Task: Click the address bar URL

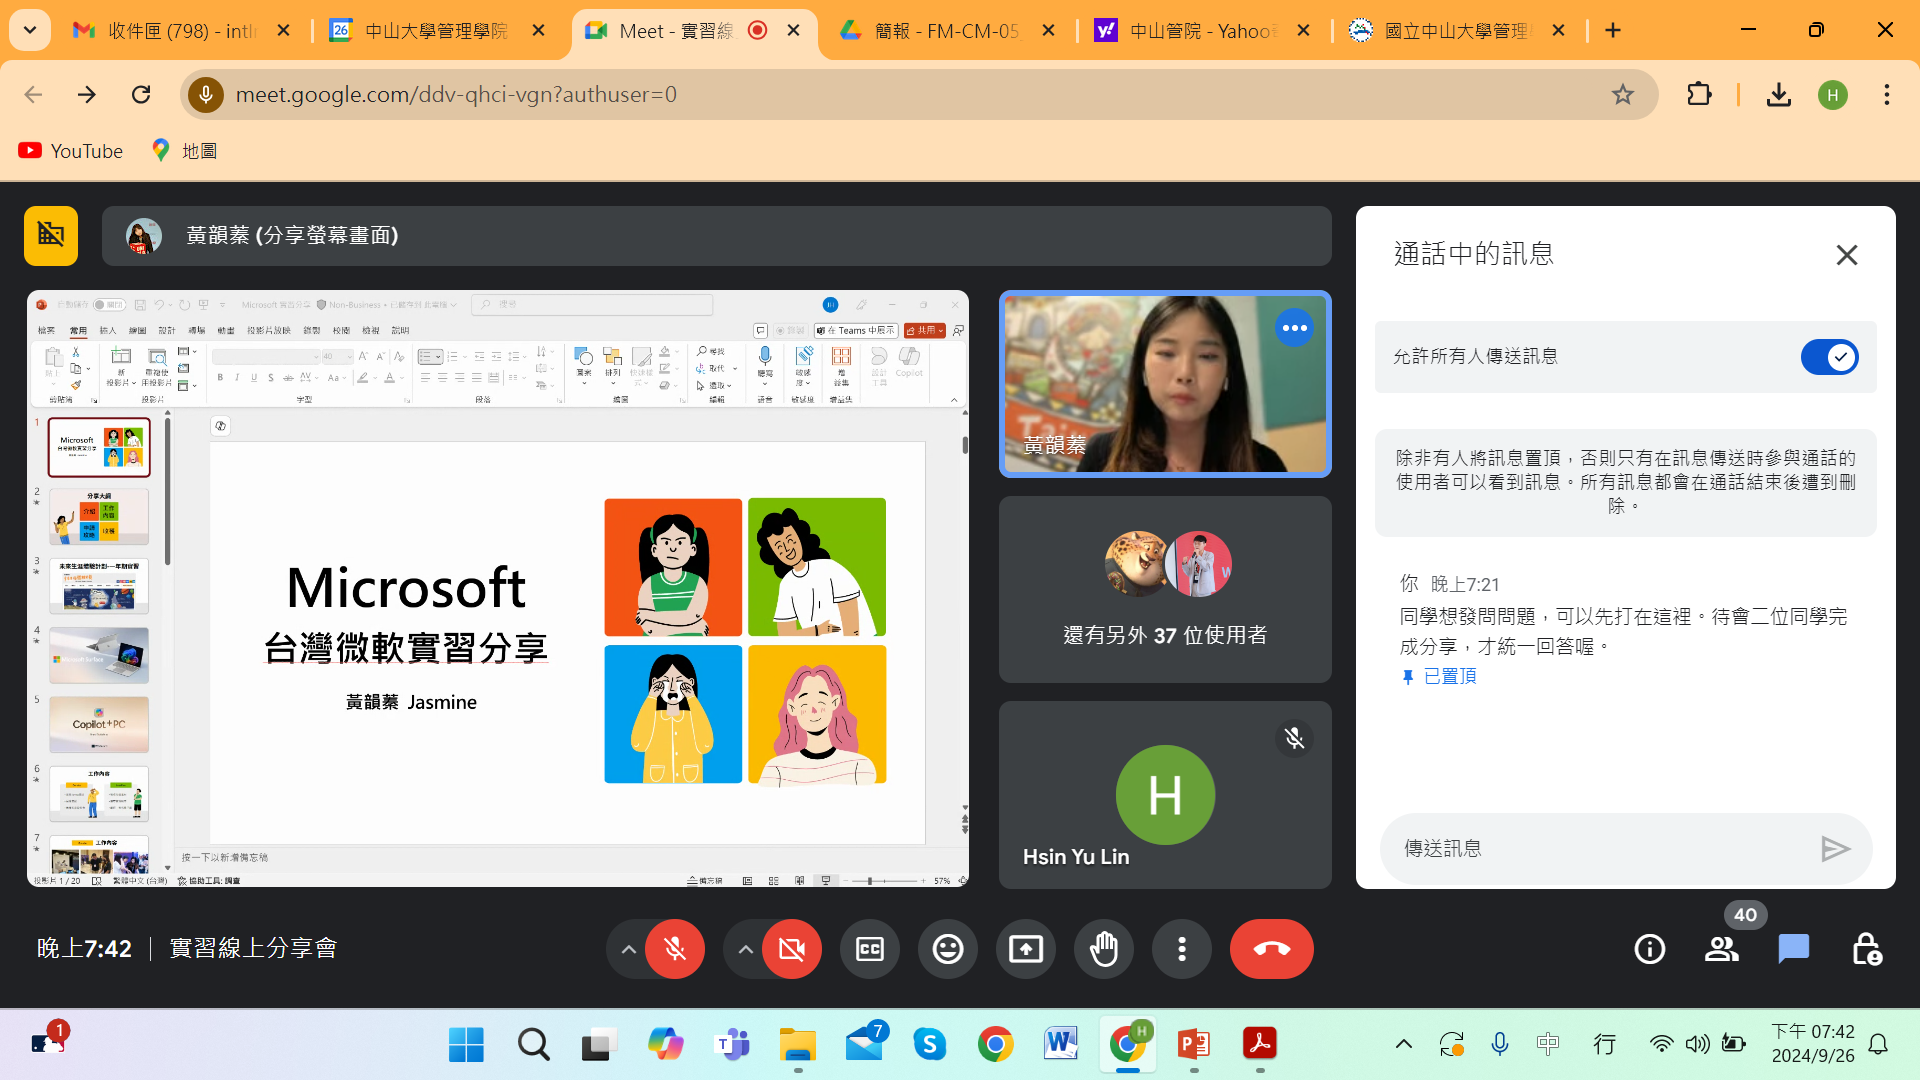Action: pos(456,94)
